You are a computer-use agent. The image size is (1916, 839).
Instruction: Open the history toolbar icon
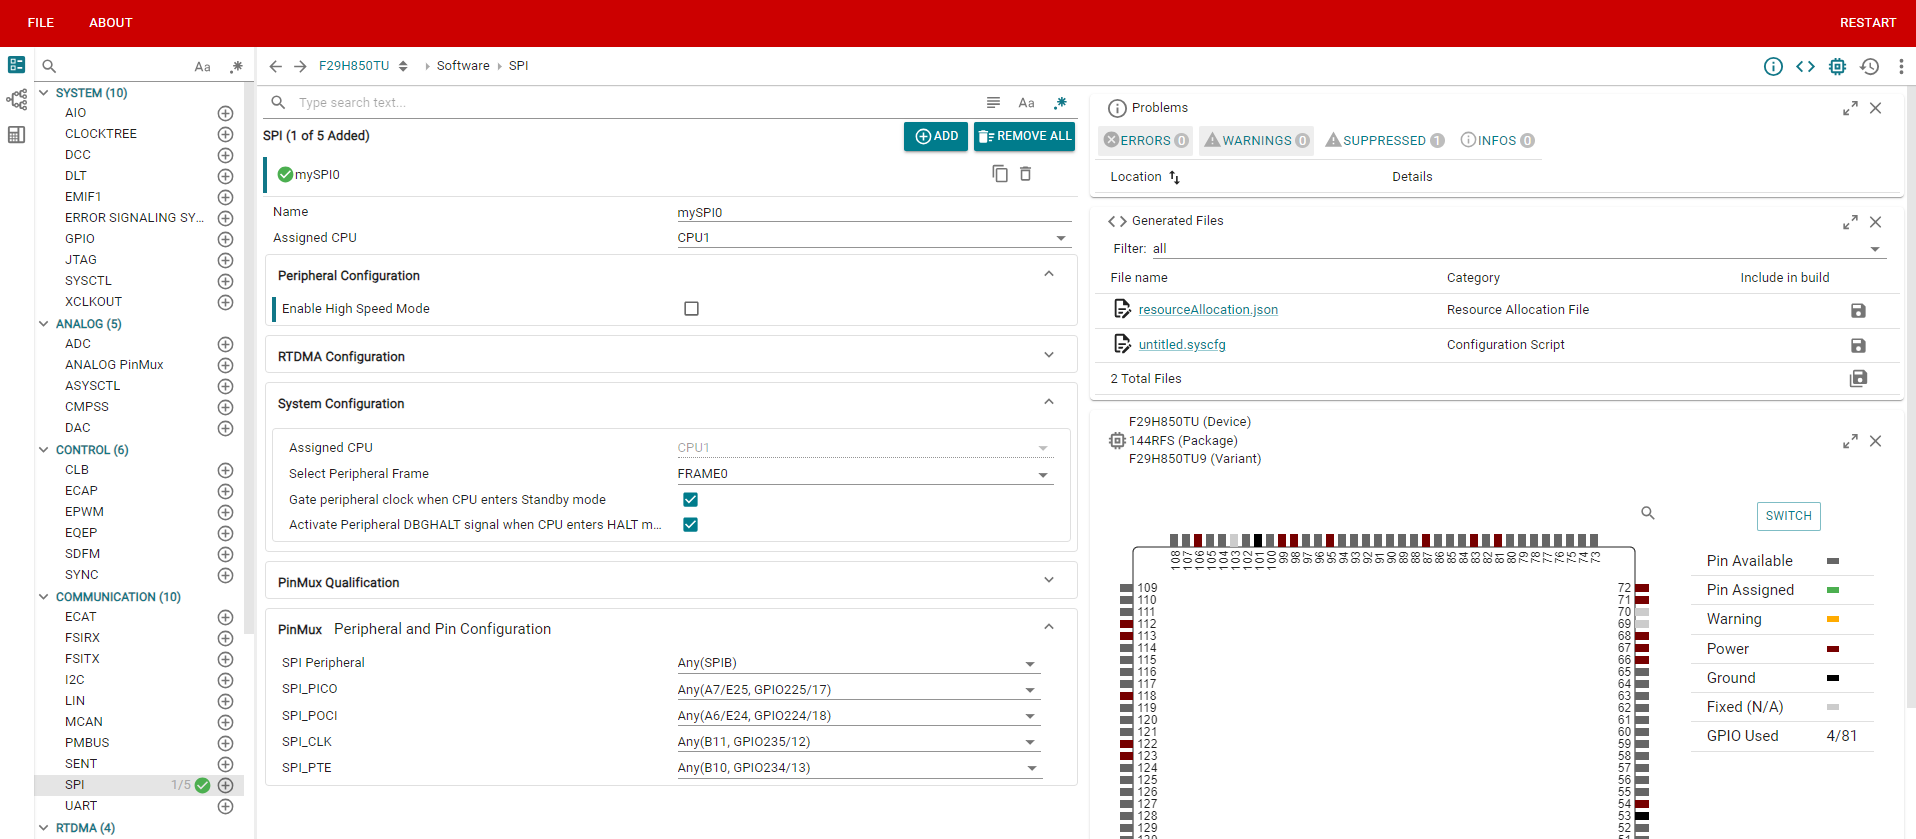coord(1869,66)
